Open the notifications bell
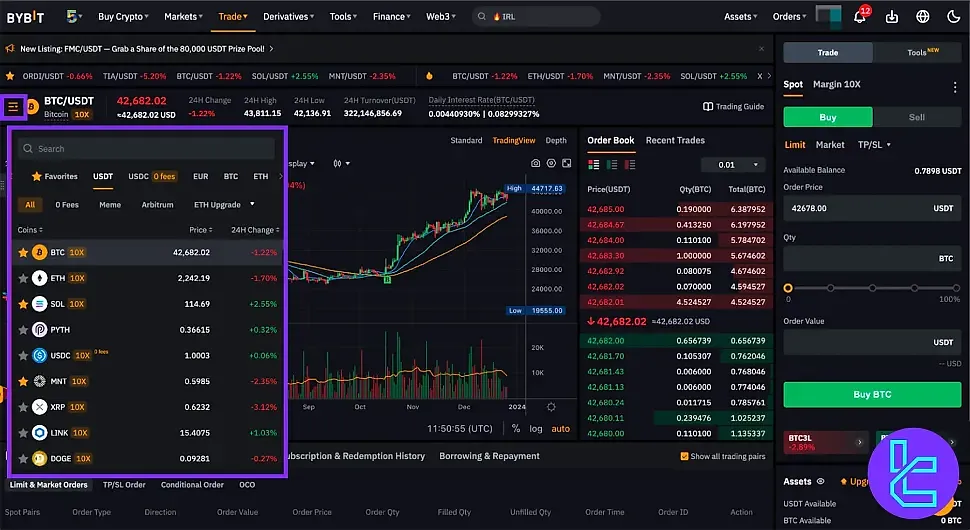Screen dimensions: 970x530 click(x=860, y=17)
